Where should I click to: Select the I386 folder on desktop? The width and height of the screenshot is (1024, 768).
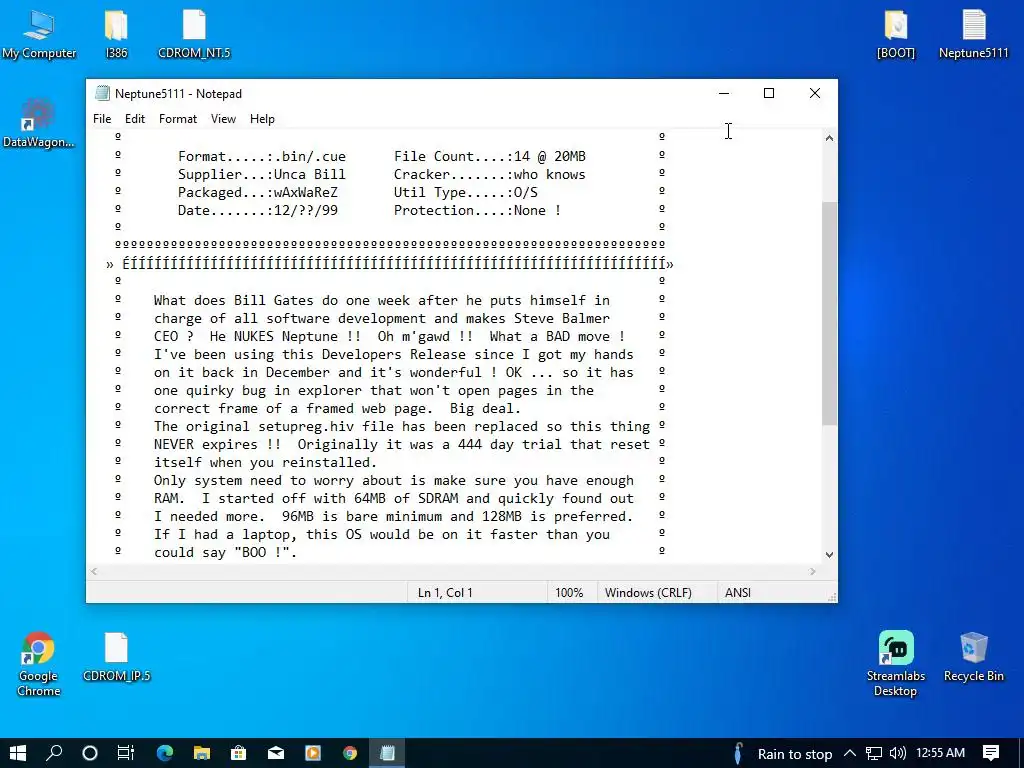tap(116, 34)
